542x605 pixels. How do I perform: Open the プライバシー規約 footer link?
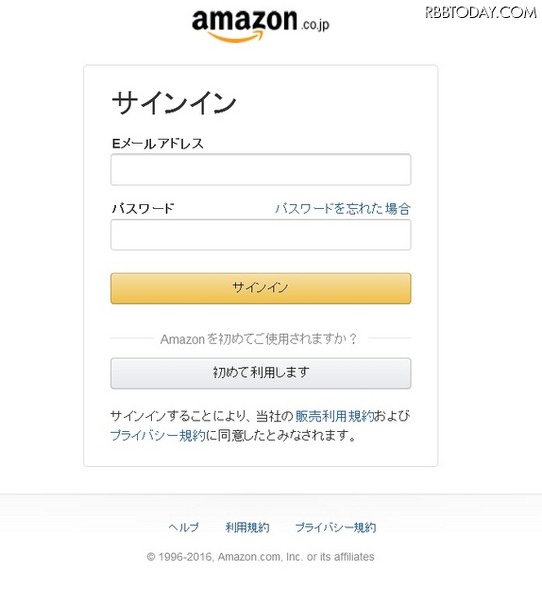pyautogui.click(x=336, y=527)
